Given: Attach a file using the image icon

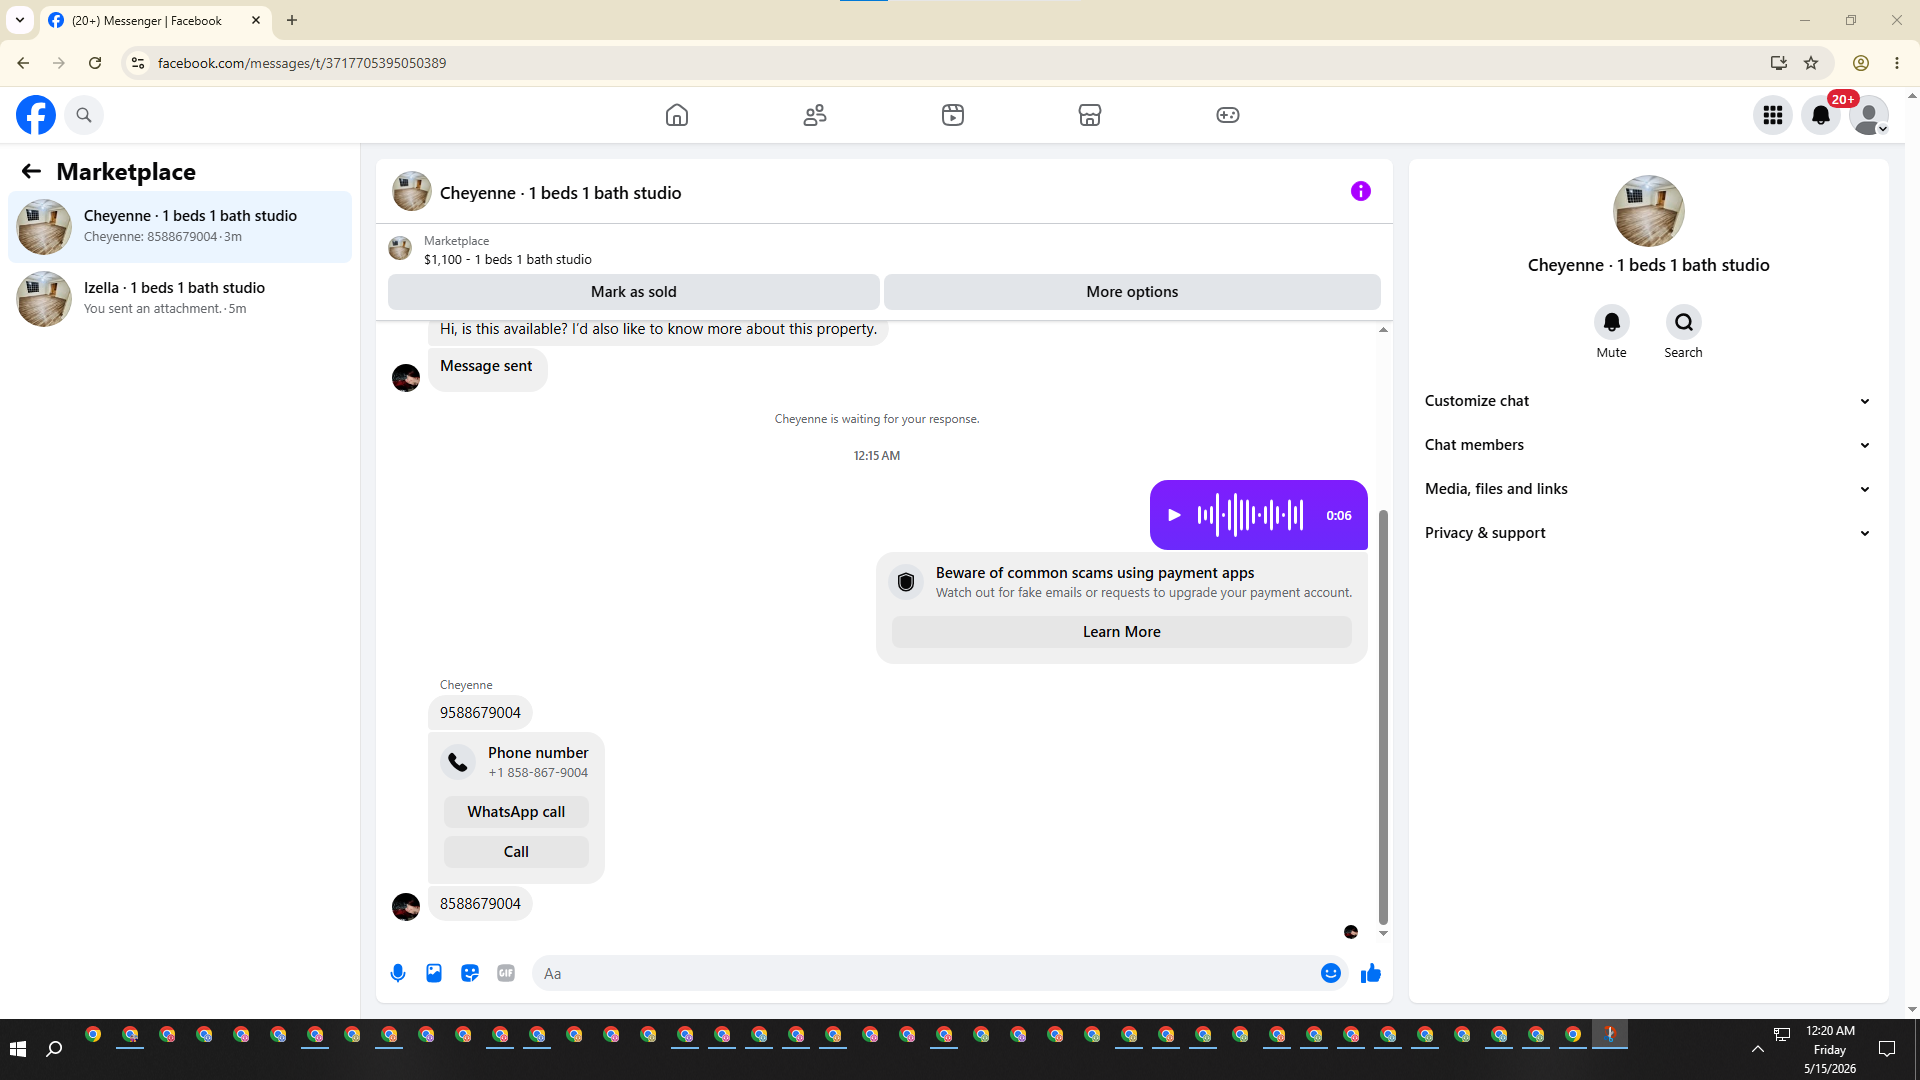Looking at the screenshot, I should 434,973.
